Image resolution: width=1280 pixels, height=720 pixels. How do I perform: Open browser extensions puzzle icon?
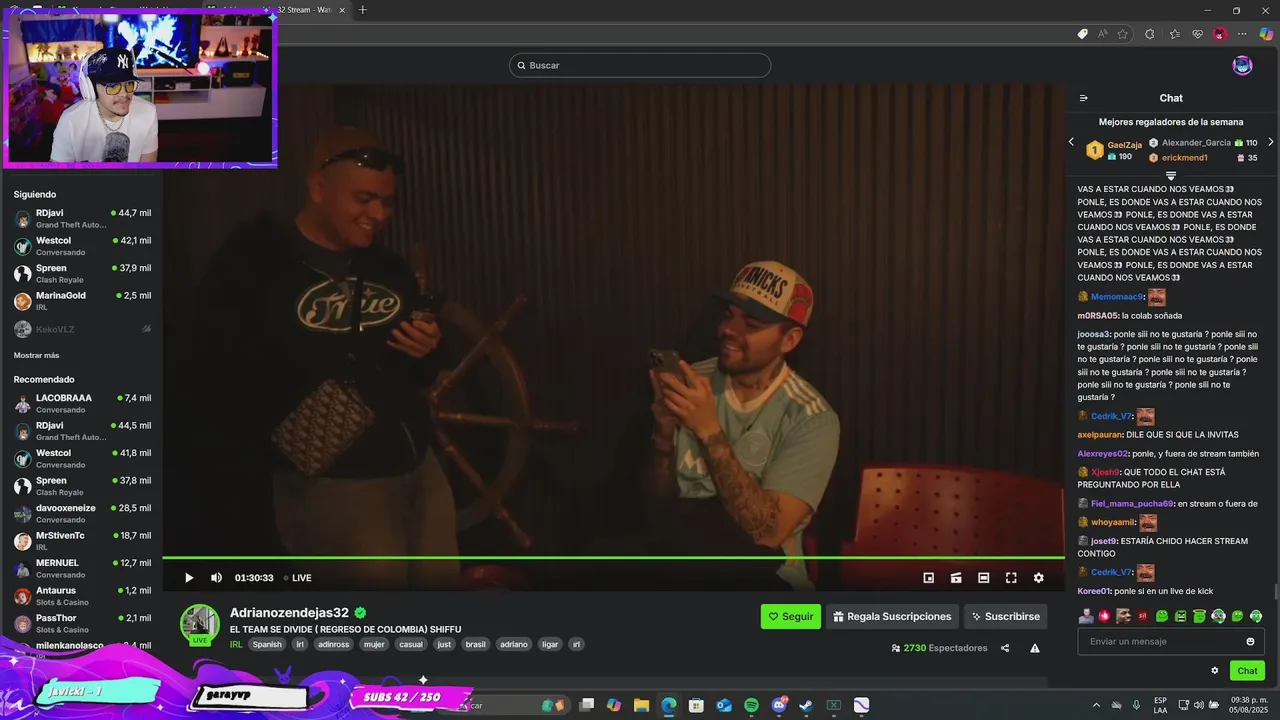[x=1150, y=34]
